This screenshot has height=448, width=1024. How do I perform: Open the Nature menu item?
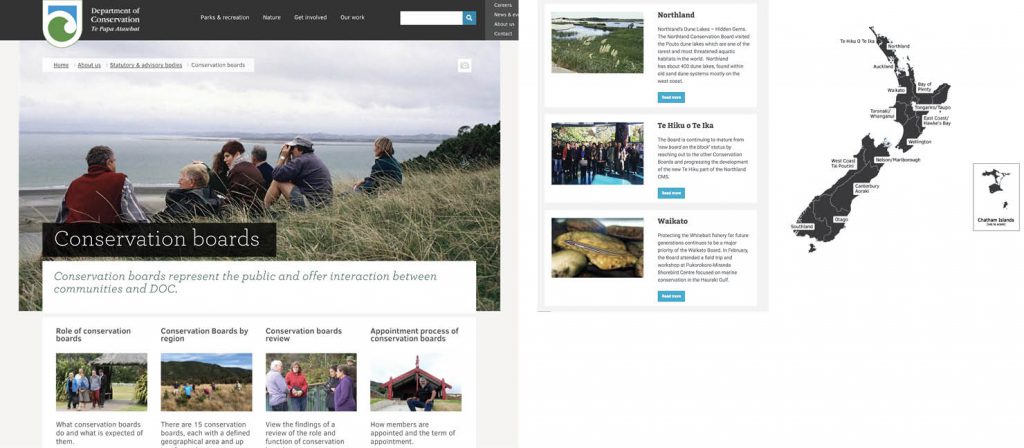point(272,18)
